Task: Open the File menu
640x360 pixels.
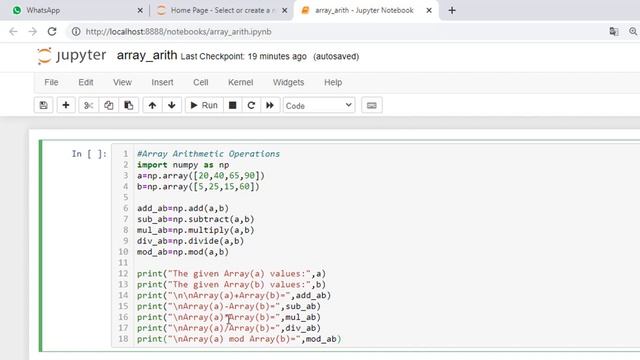Action: (x=51, y=82)
